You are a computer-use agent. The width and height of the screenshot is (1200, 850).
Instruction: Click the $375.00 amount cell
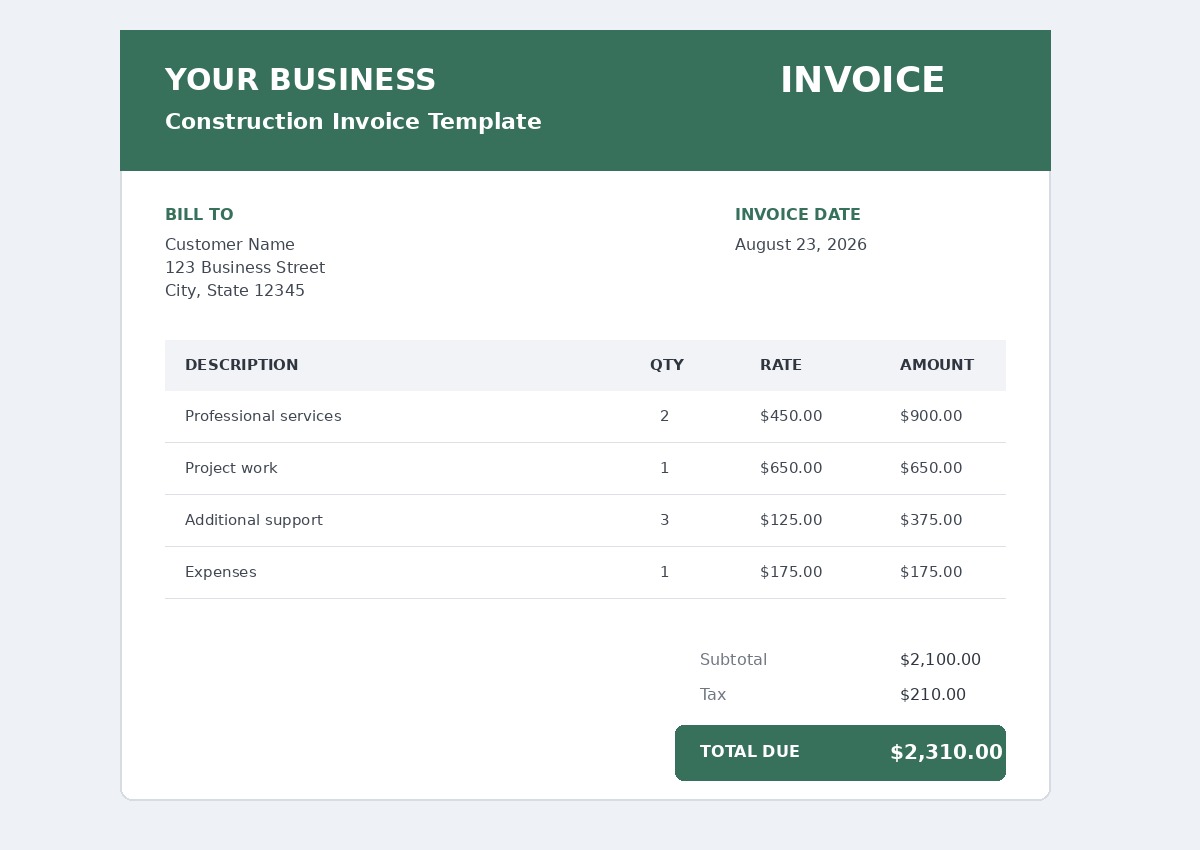click(x=931, y=520)
